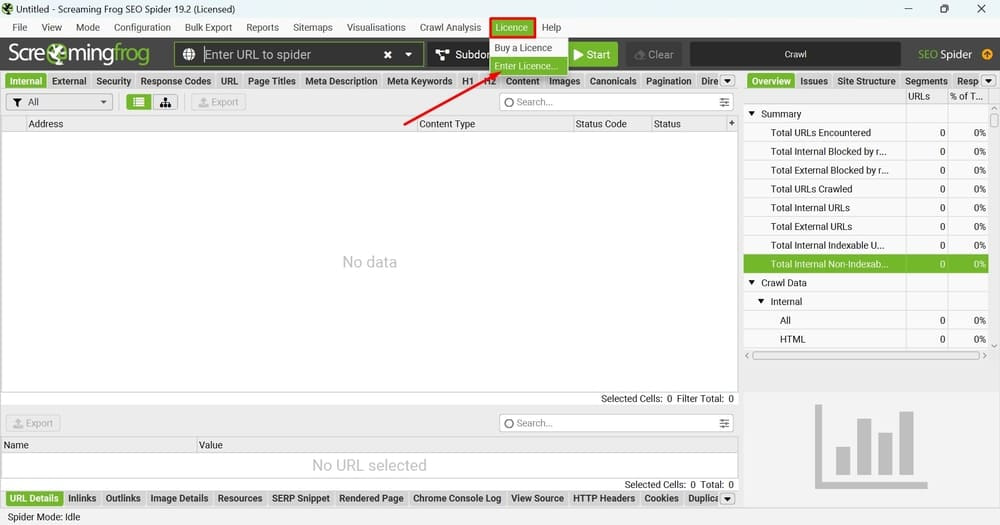
Task: Open the Segments tab
Action: pyautogui.click(x=926, y=81)
